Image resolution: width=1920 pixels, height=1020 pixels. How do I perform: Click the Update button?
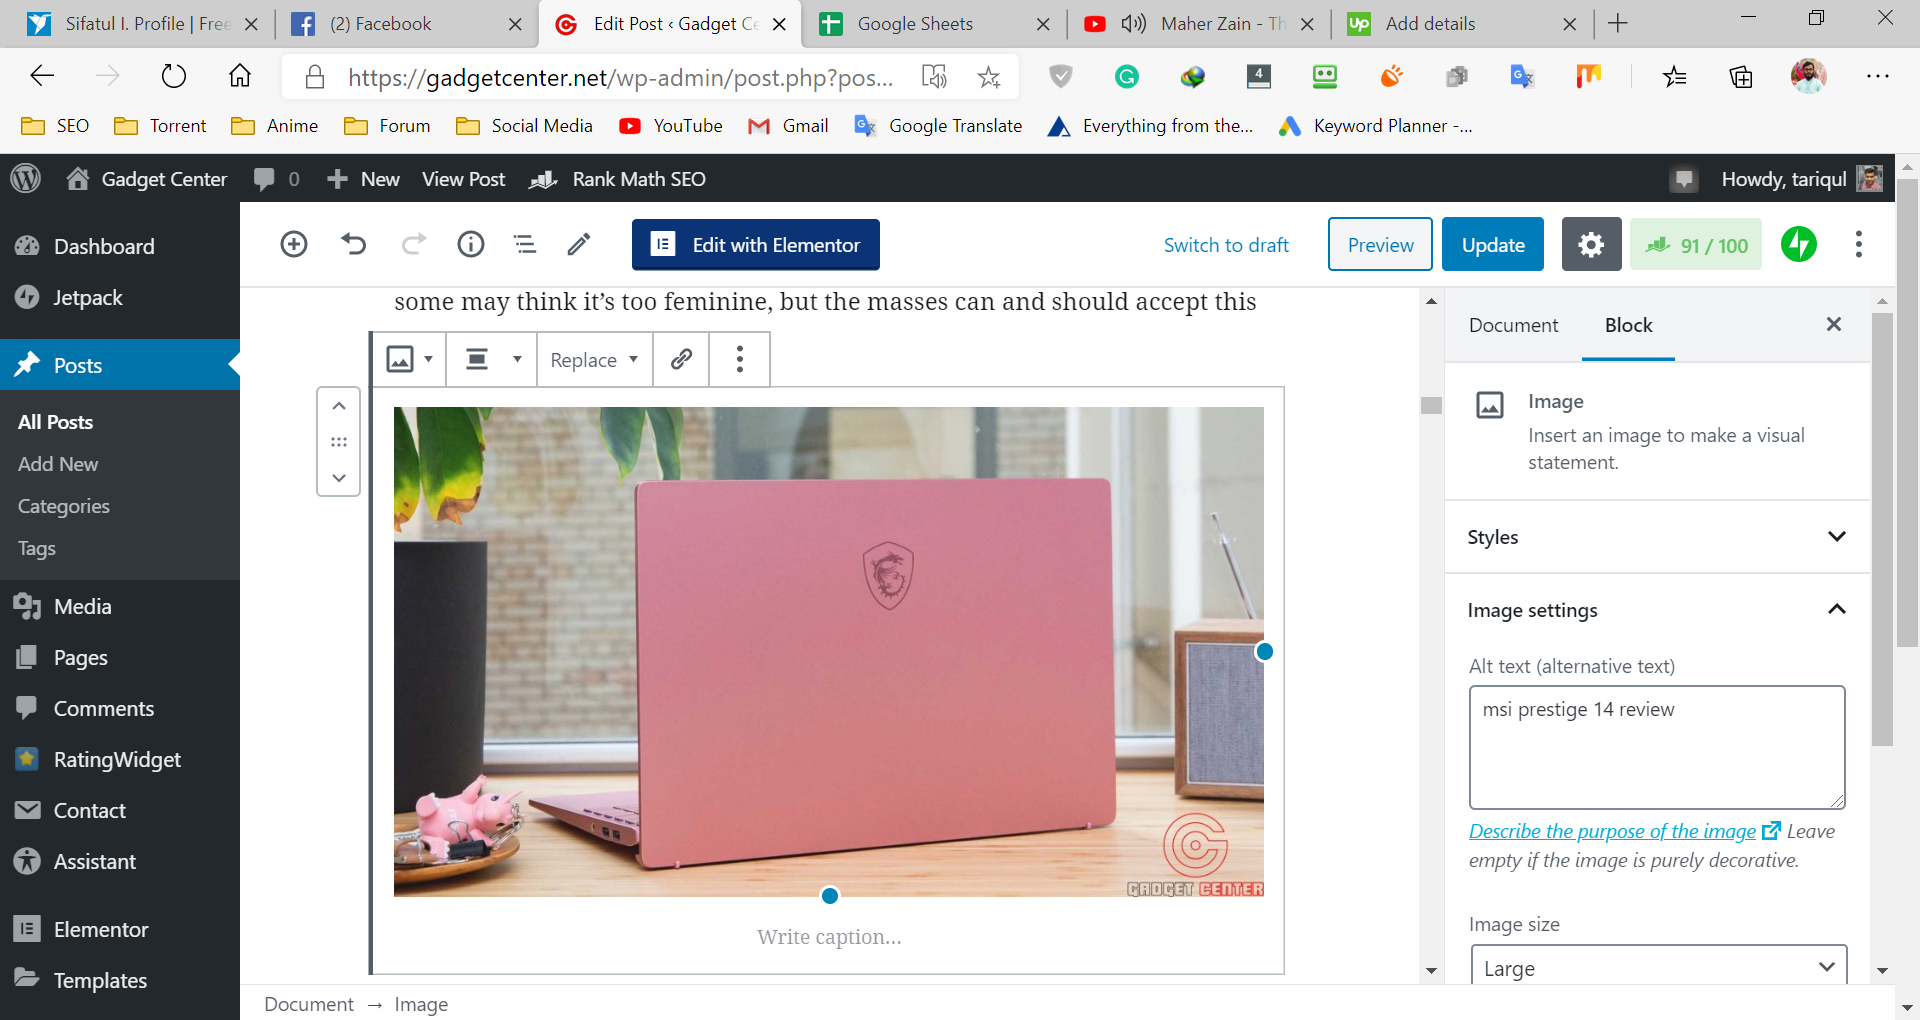click(x=1492, y=244)
